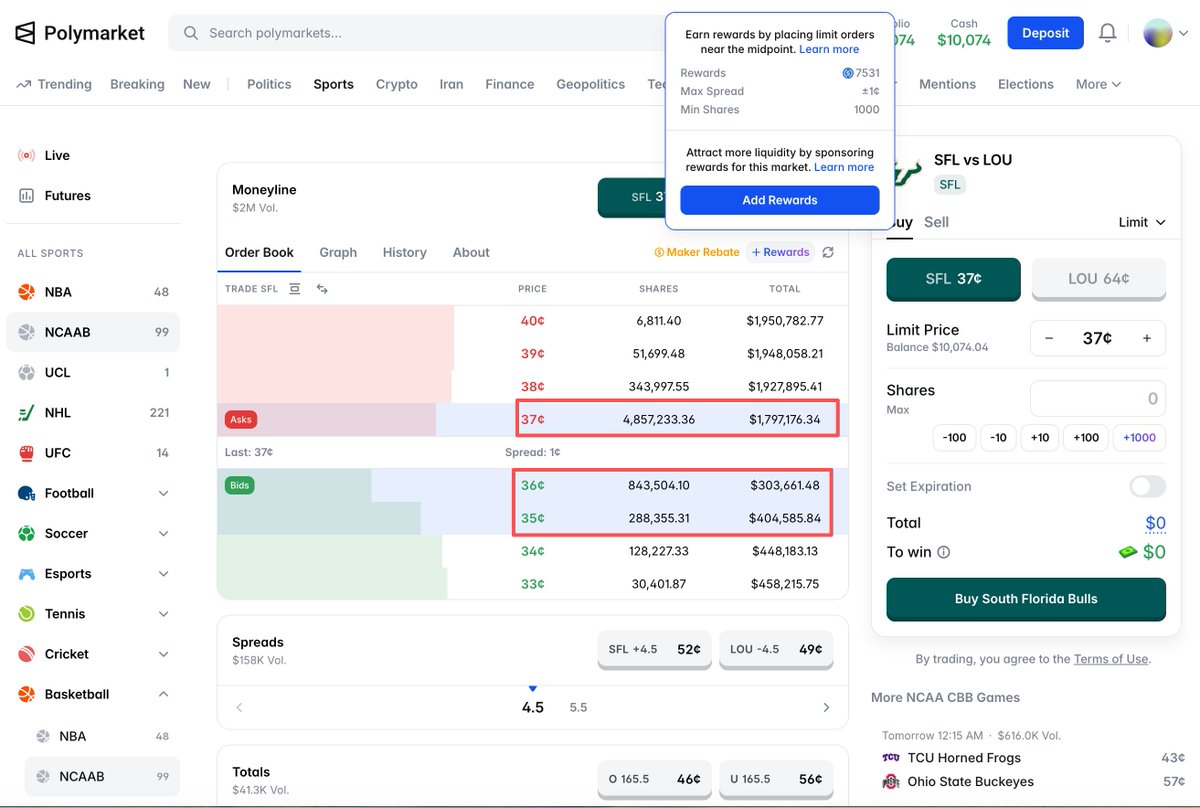Collapse the Basketball sidebar section

(164, 694)
